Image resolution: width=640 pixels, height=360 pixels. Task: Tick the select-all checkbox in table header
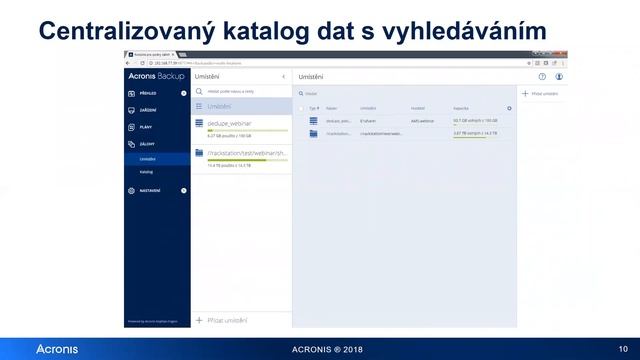click(301, 108)
